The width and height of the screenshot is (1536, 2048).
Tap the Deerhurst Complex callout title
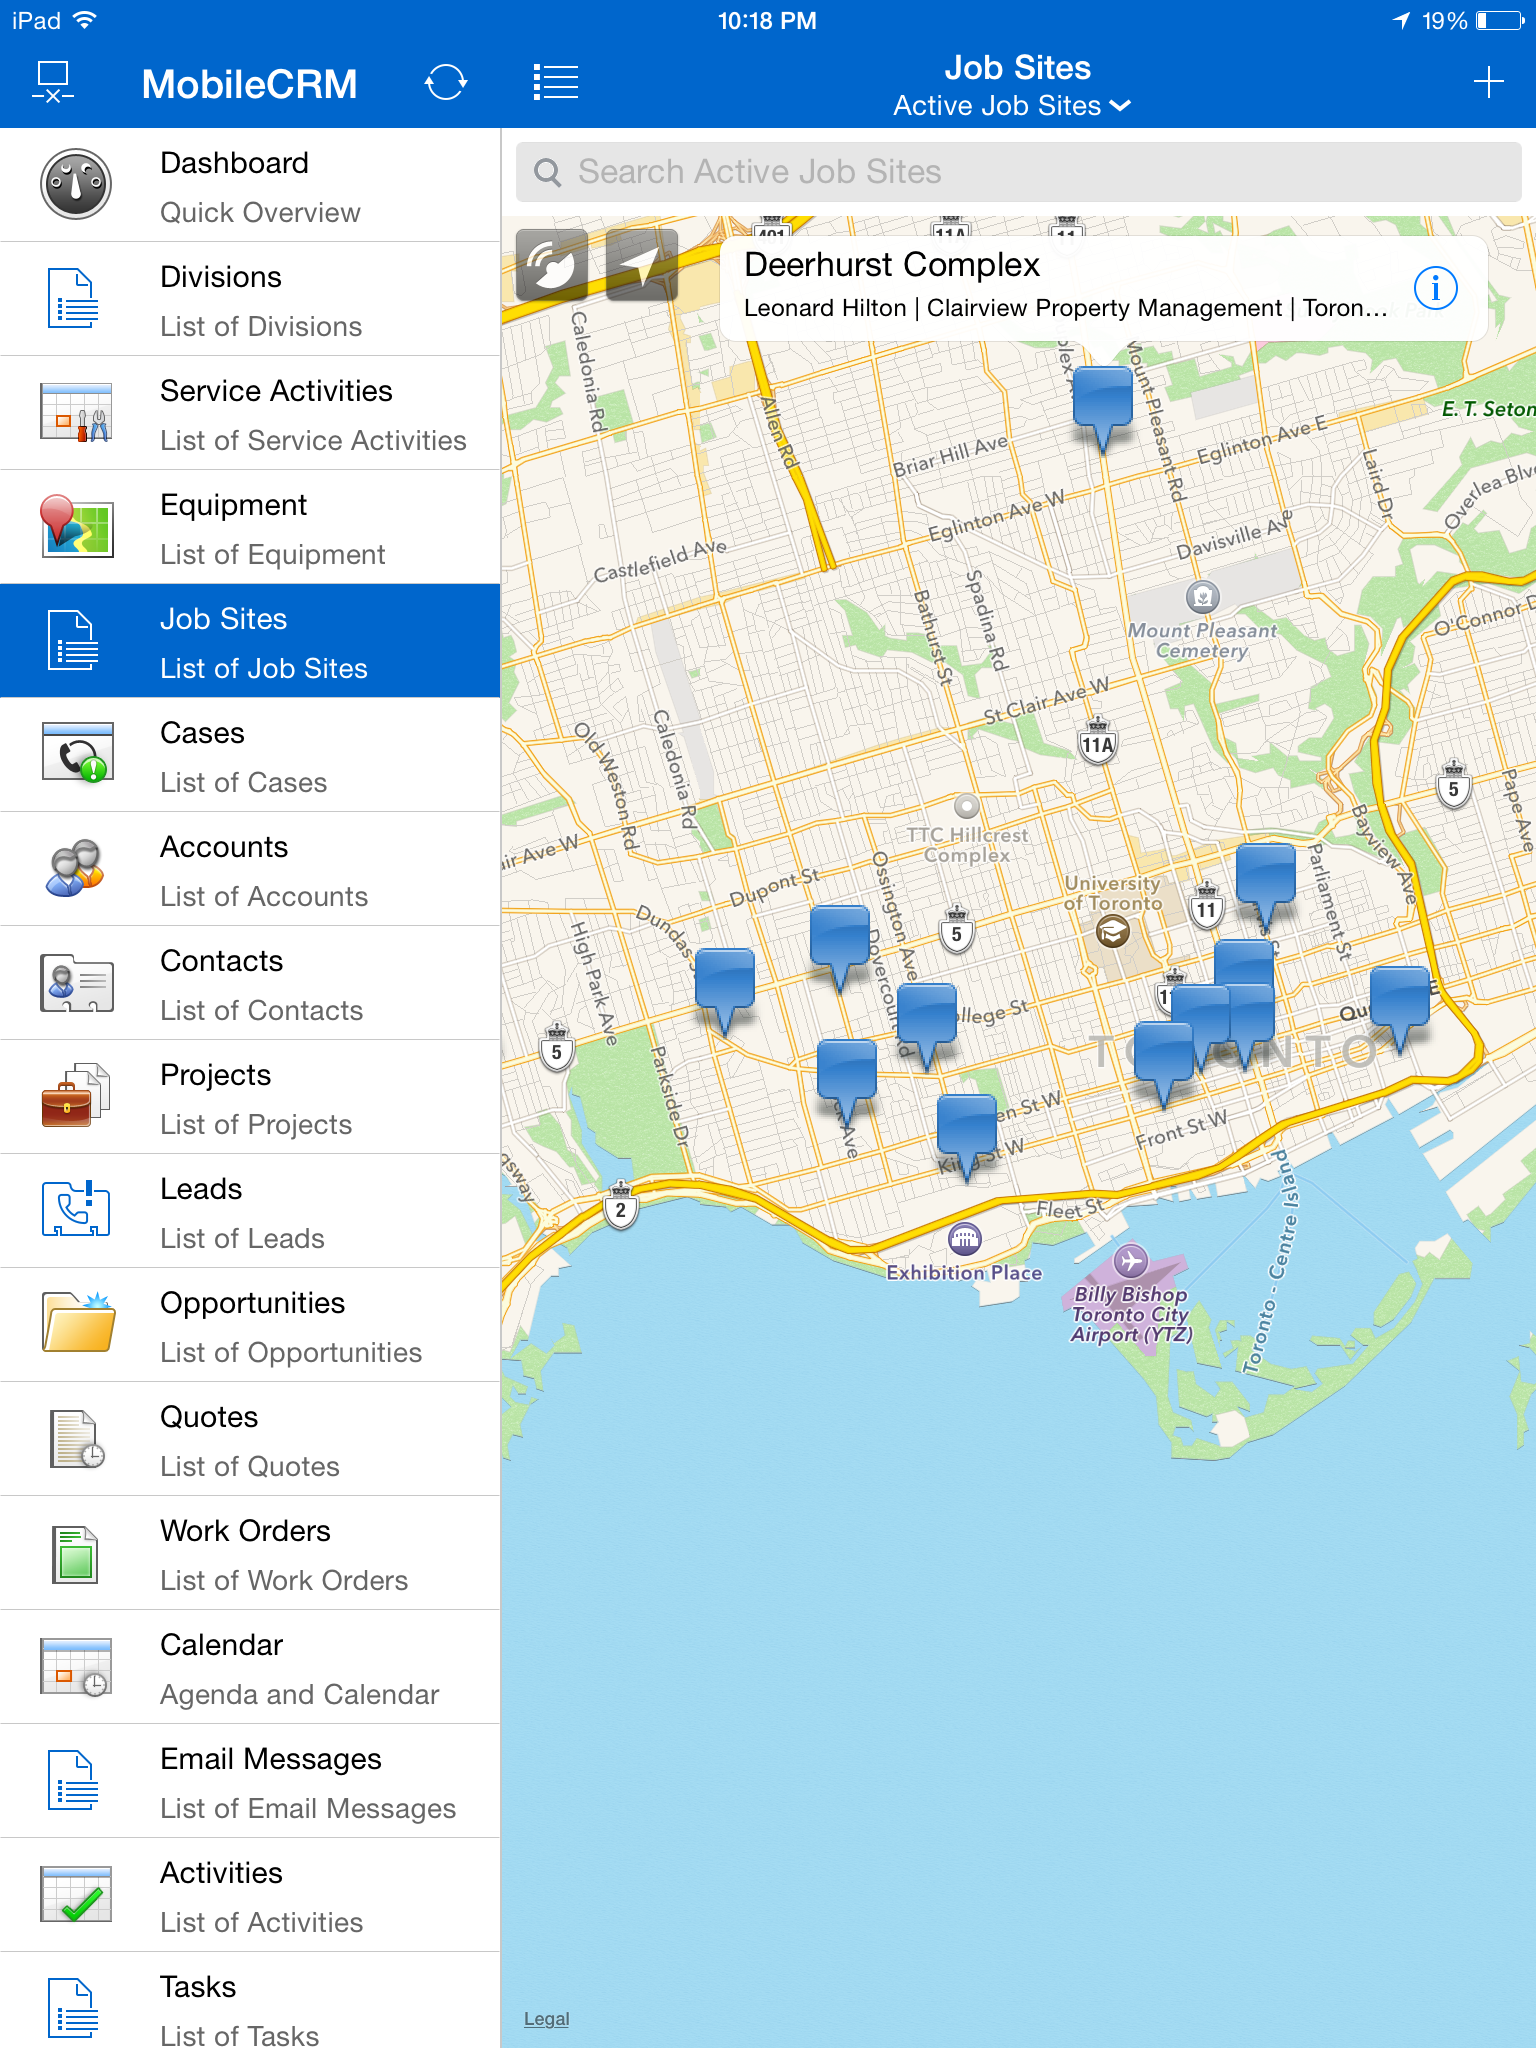click(x=892, y=265)
